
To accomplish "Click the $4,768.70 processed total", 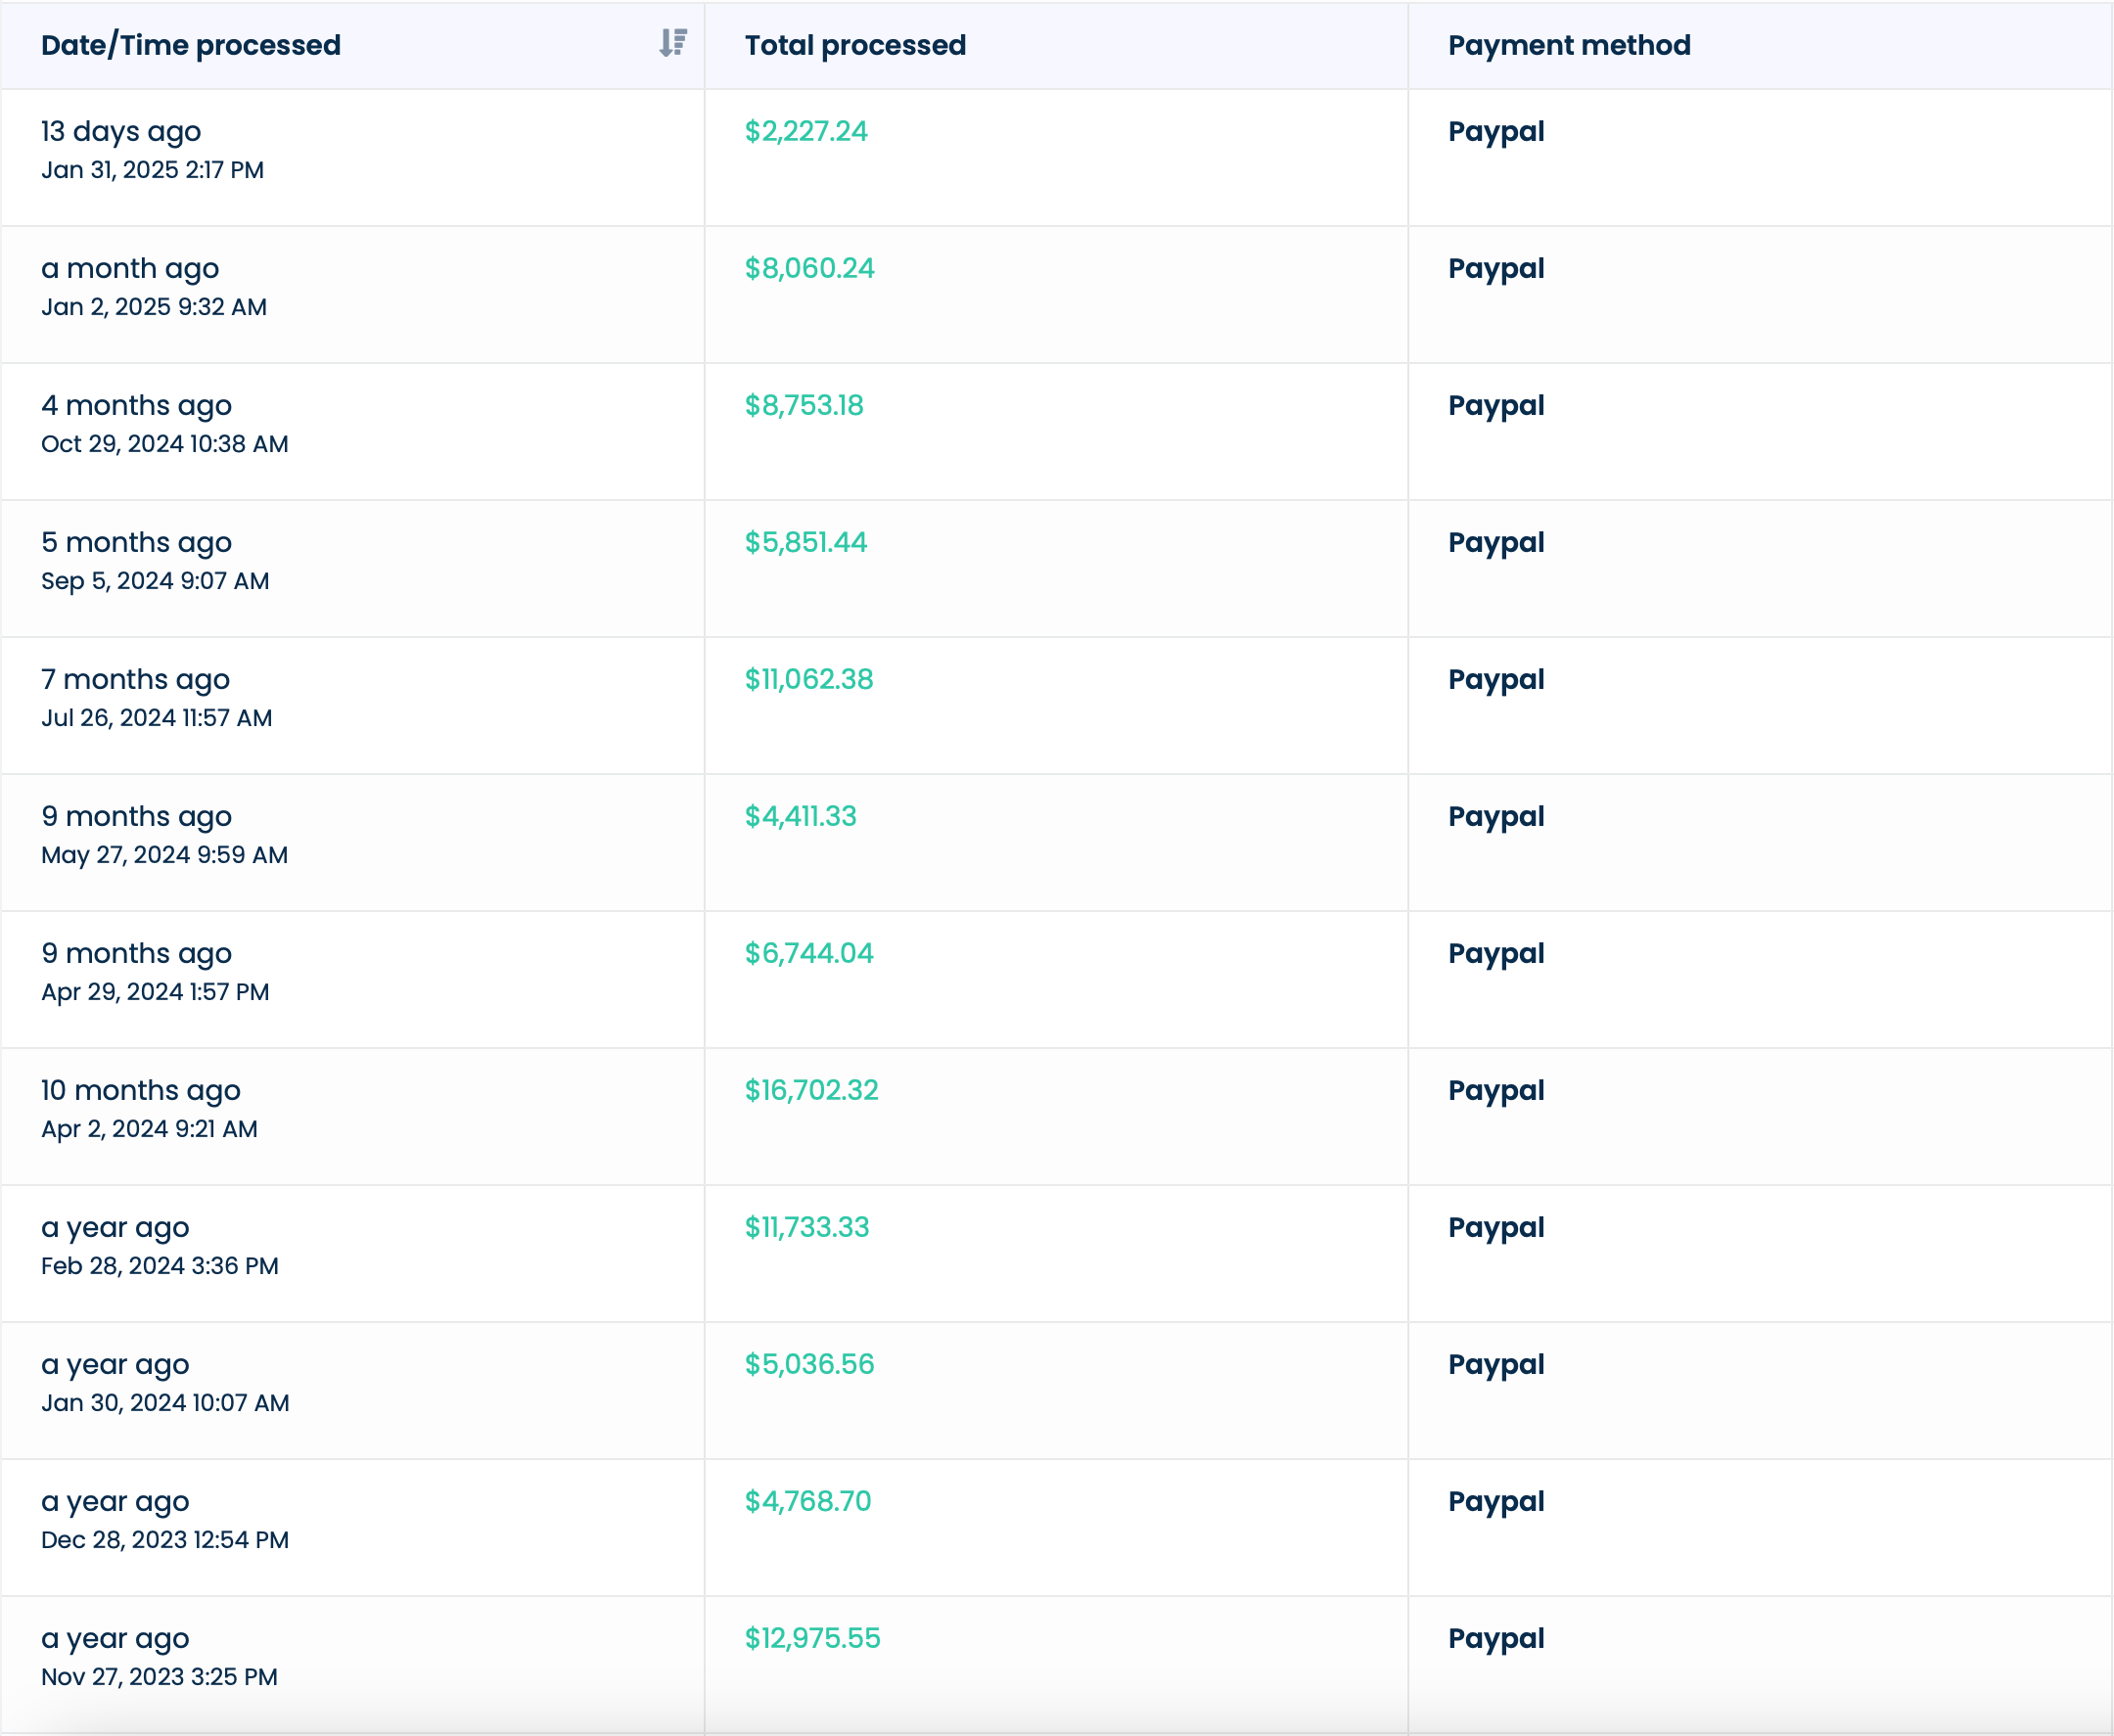I will click(808, 1501).
